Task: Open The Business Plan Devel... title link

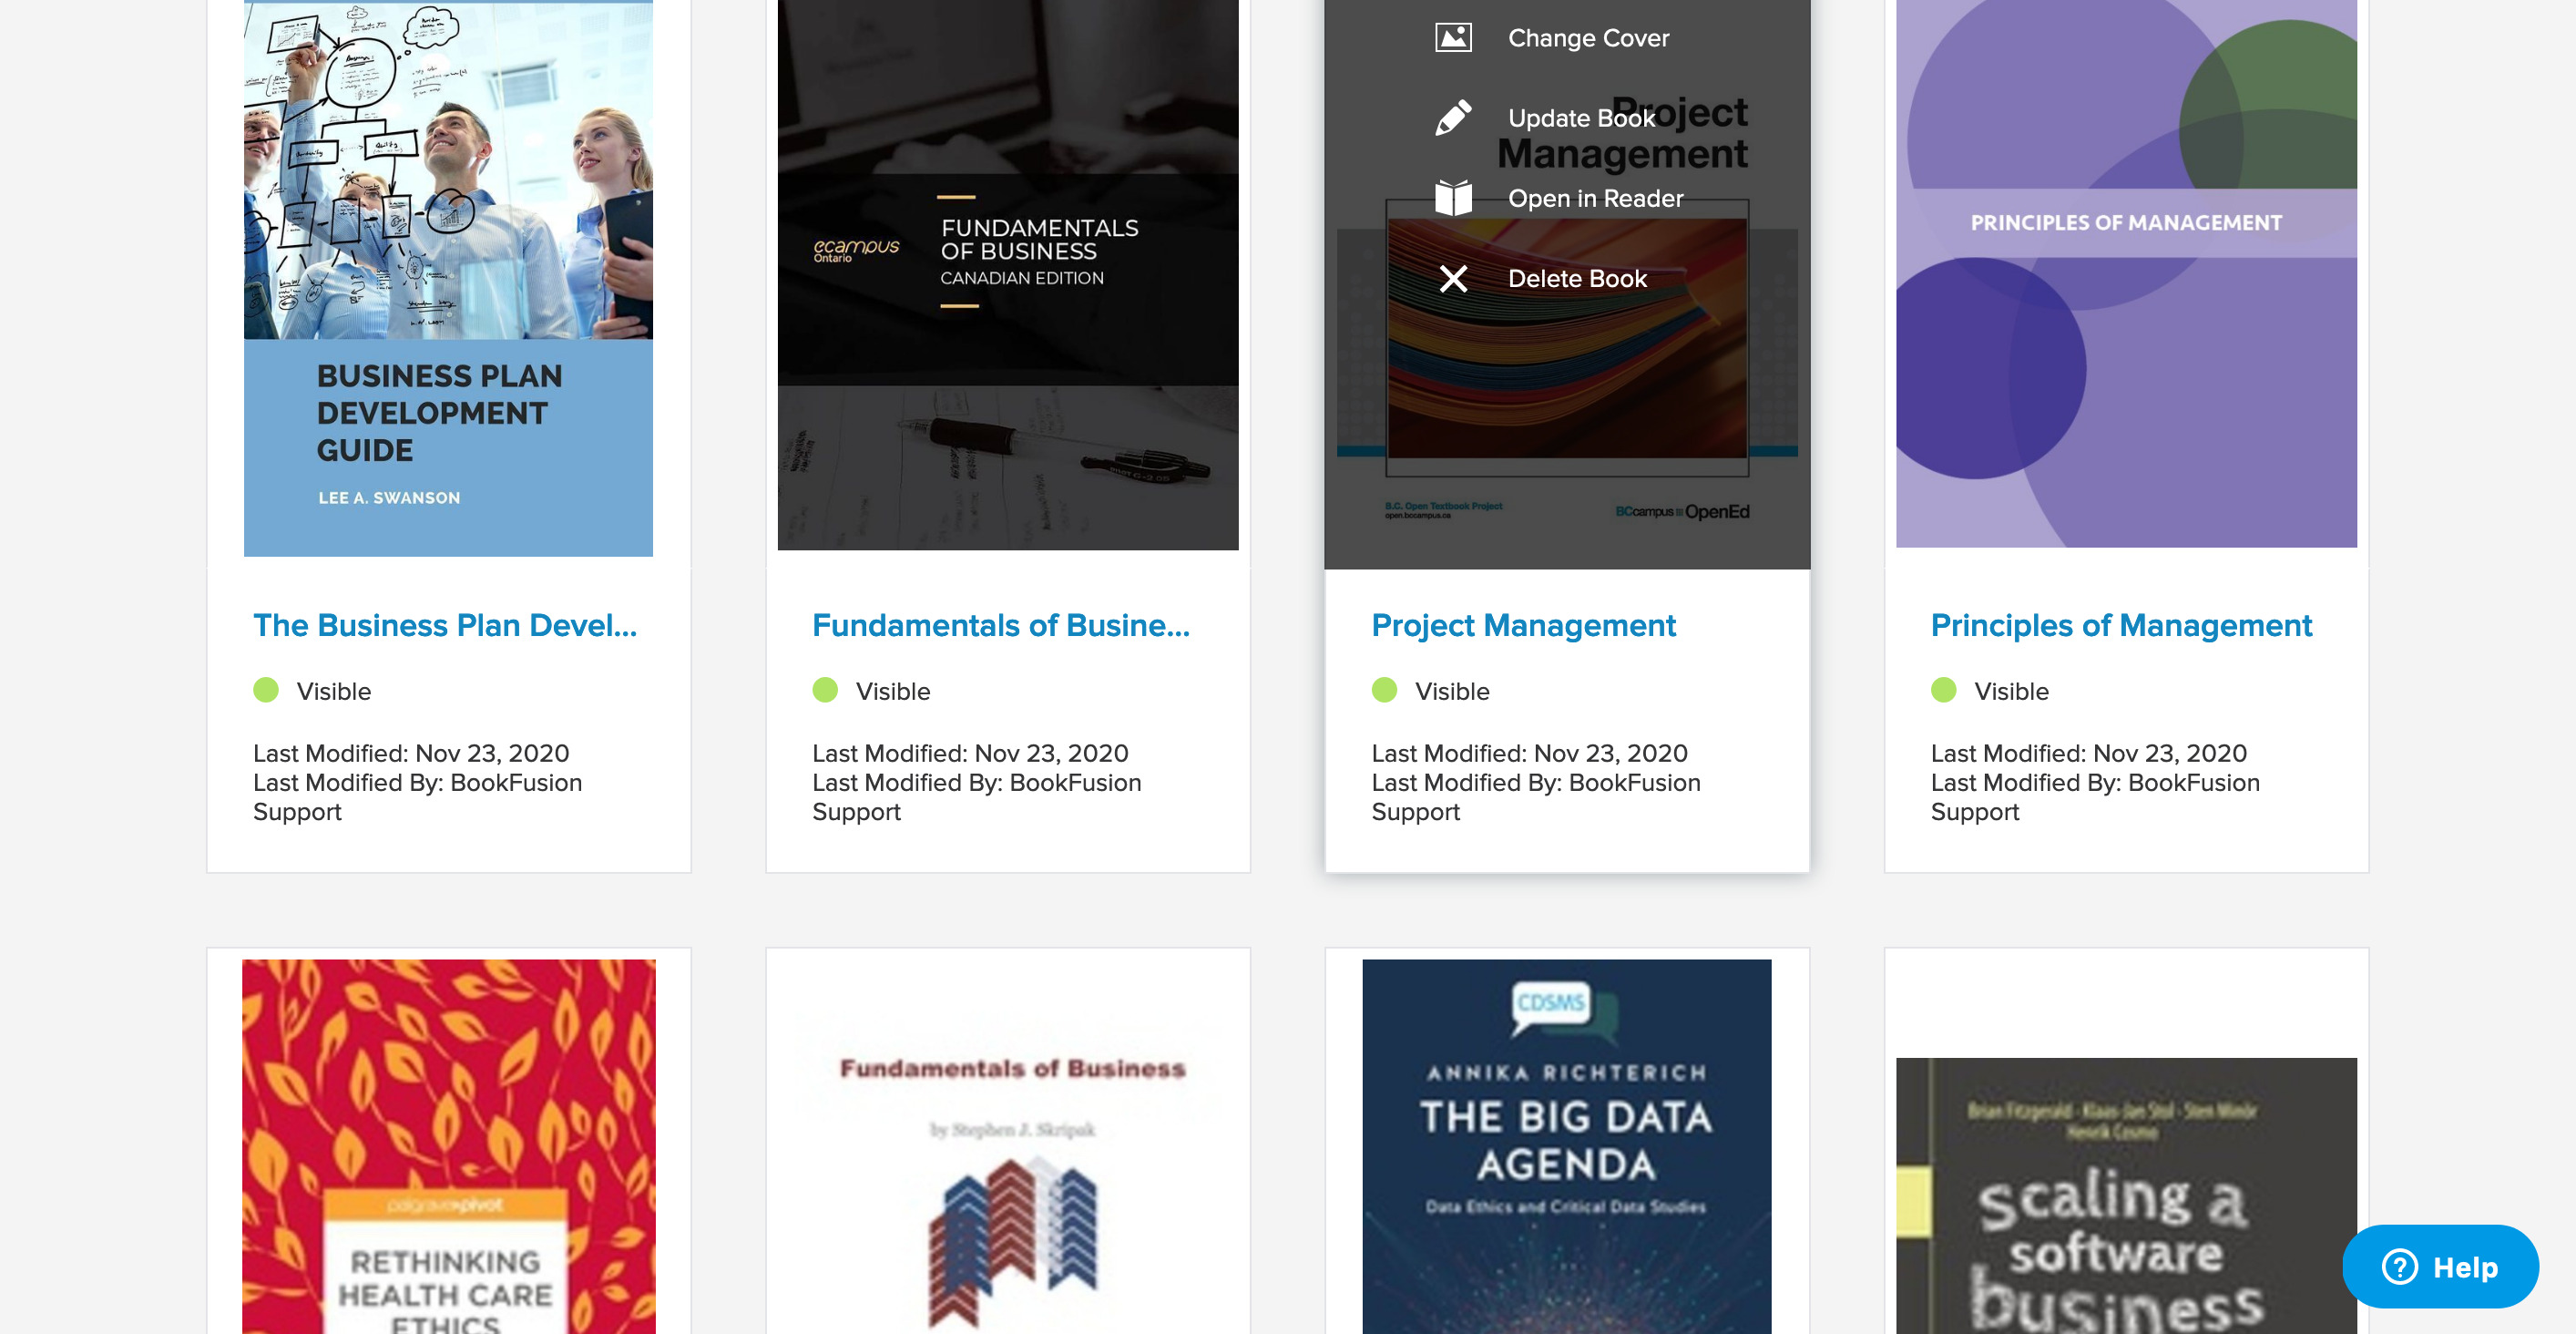Action: [x=445, y=625]
